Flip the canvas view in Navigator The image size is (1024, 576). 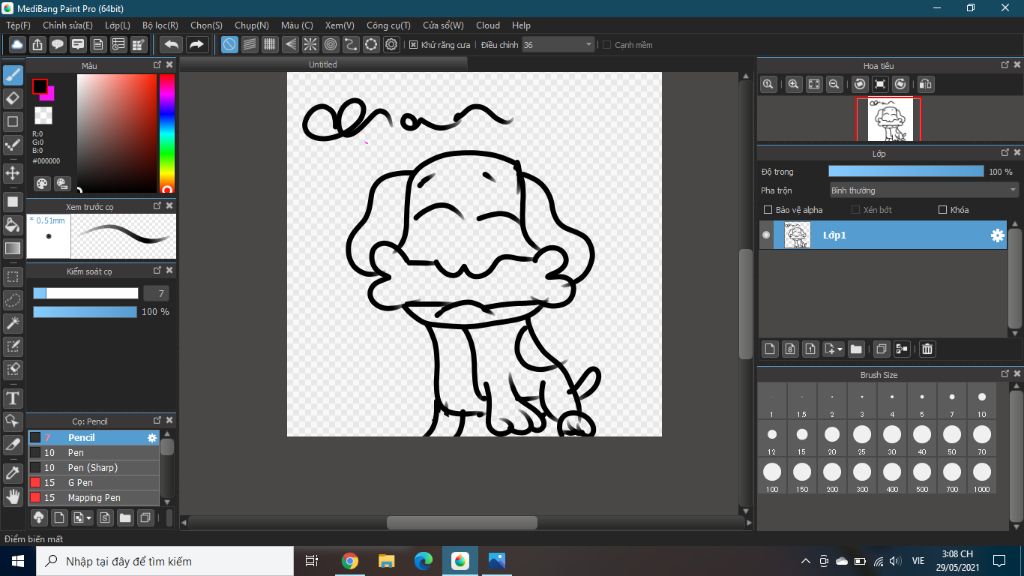[925, 84]
